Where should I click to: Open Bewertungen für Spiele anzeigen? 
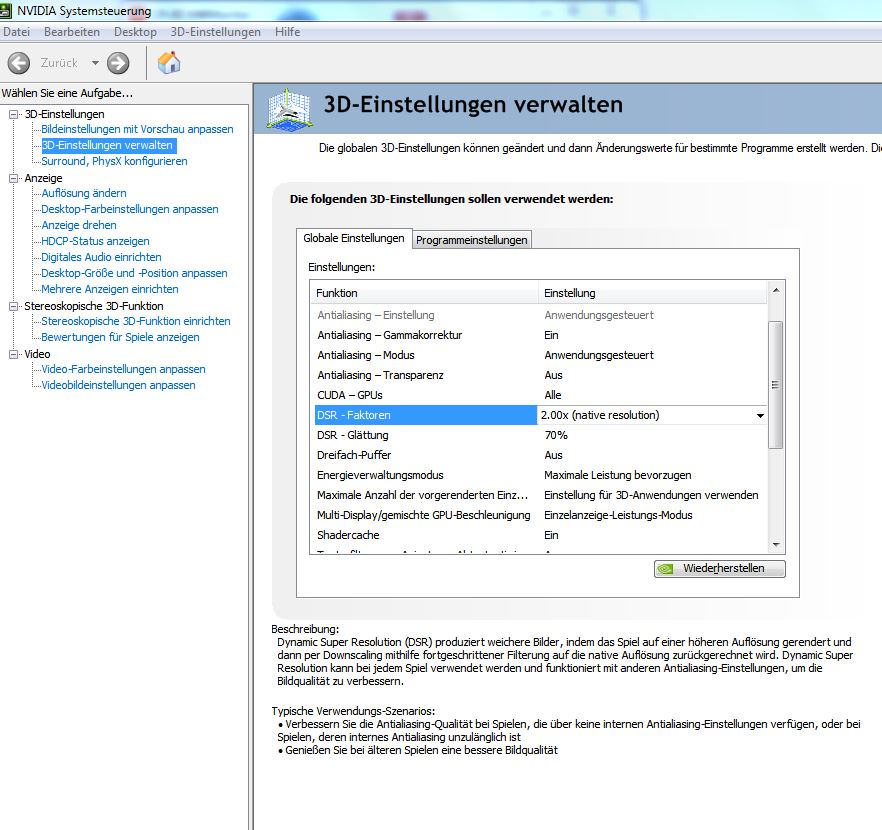[120, 337]
